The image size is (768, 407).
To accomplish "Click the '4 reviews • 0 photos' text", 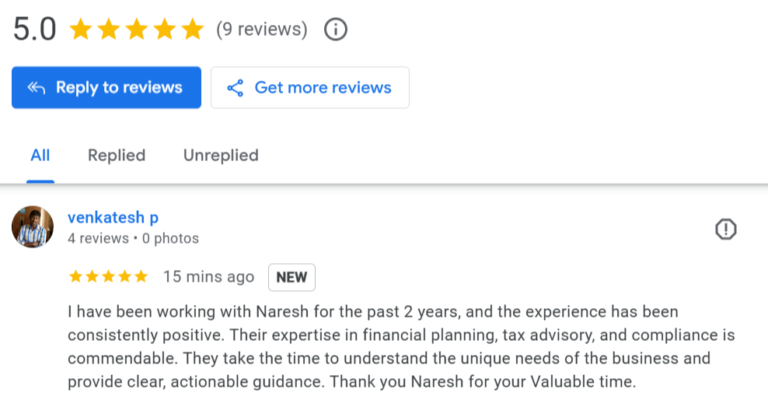I will coord(133,239).
